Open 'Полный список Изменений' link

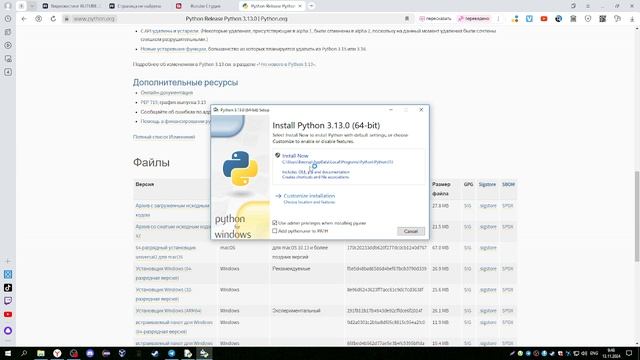point(164,137)
